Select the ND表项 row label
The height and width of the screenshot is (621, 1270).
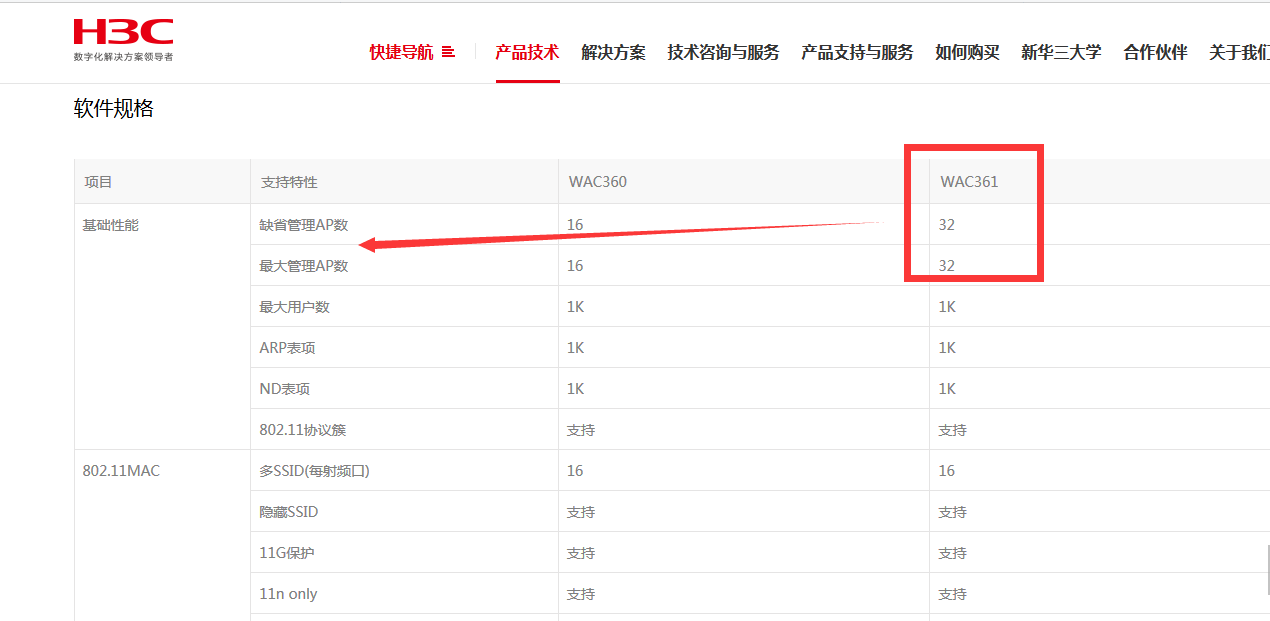tap(284, 389)
